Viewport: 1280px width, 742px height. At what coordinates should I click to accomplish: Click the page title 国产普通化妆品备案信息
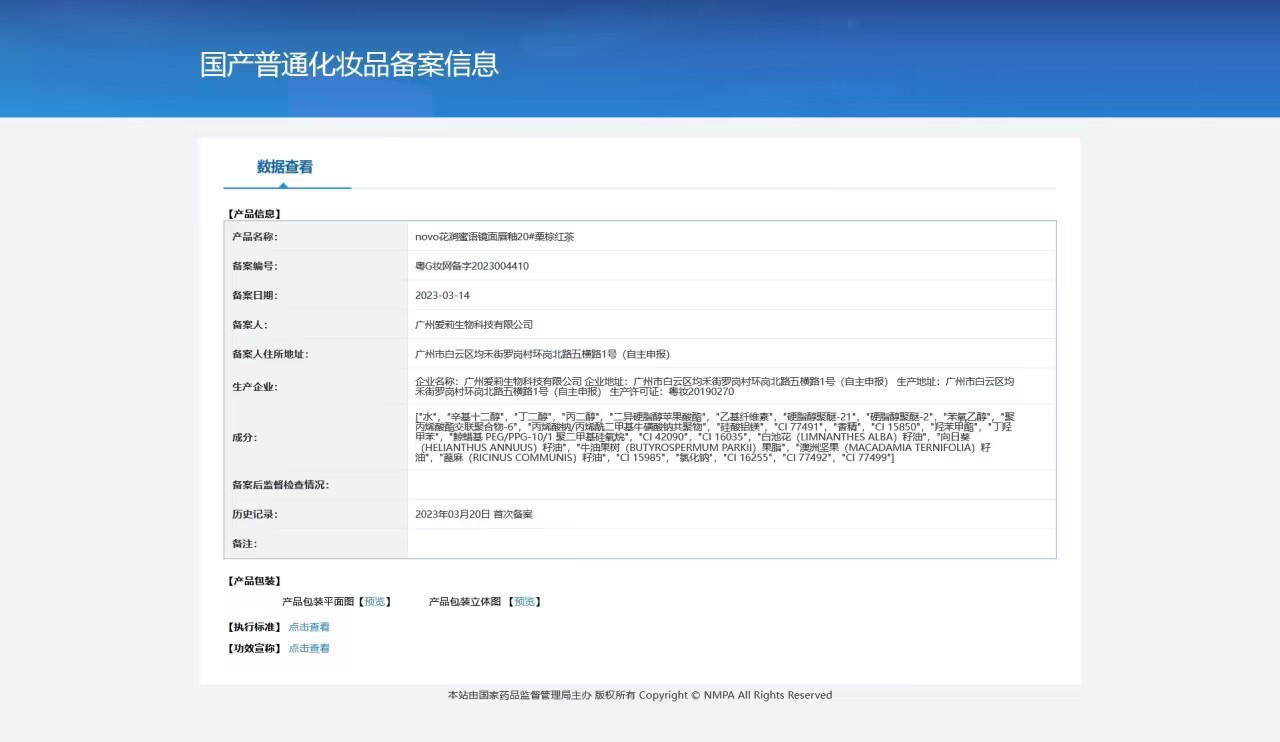349,64
